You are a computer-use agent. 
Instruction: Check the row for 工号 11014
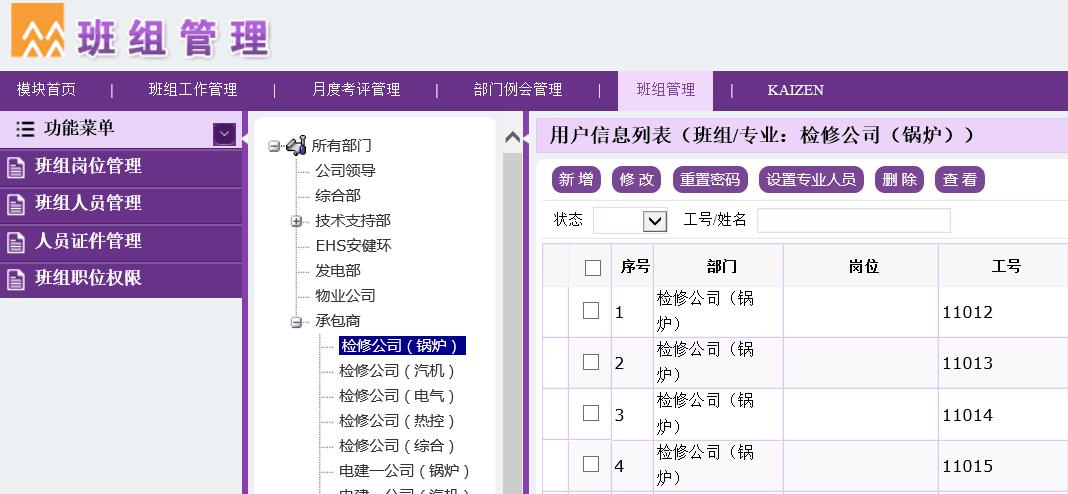591,413
